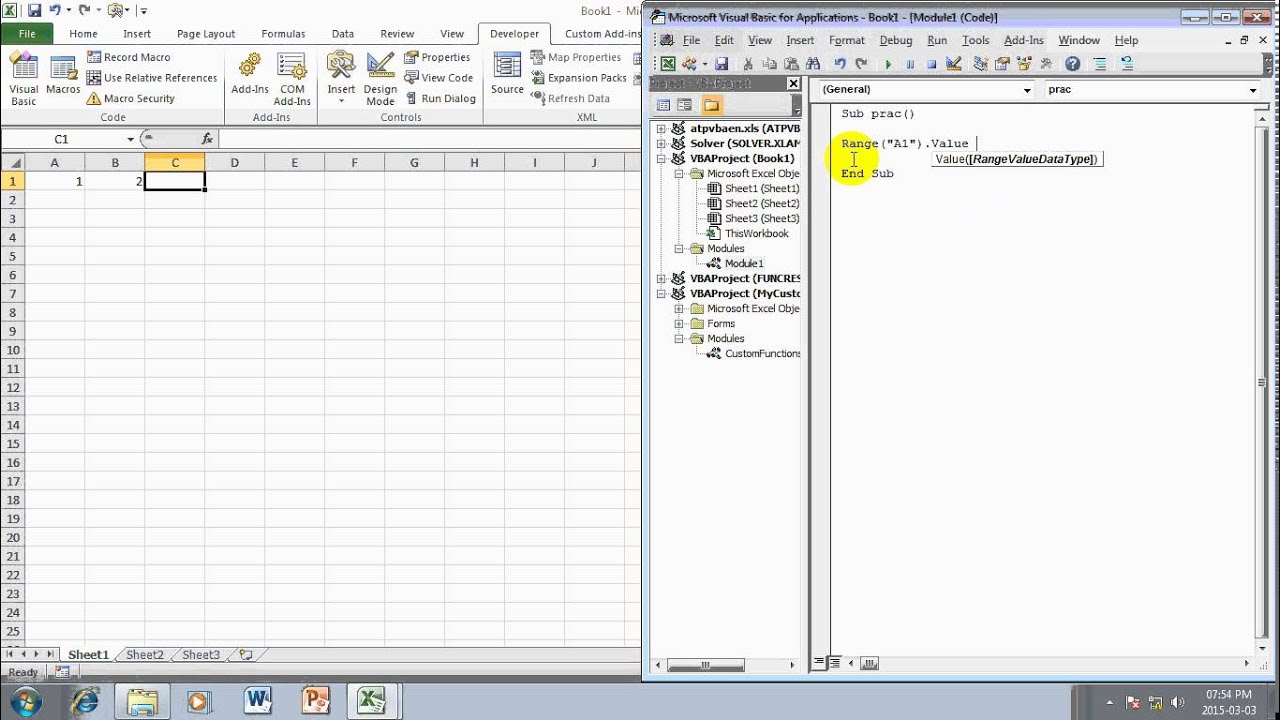
Task: Expand the Forms folder in the project tree
Action: pos(679,323)
